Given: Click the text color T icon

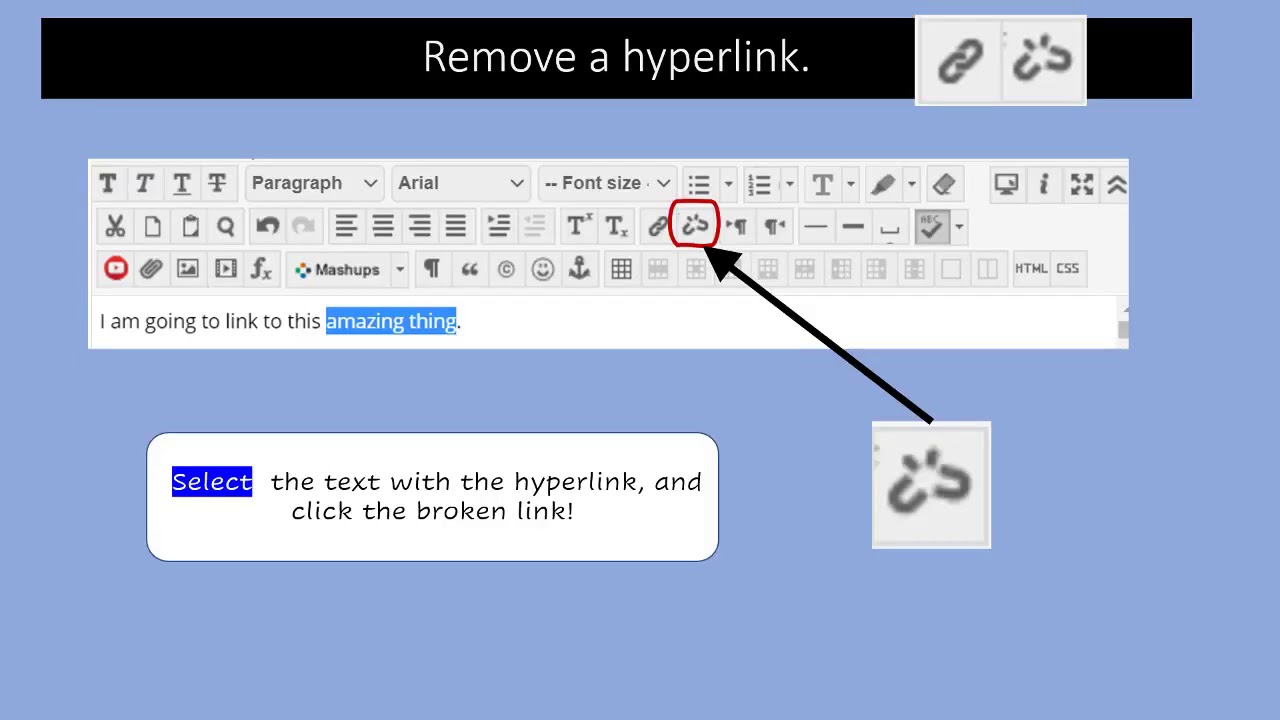Looking at the screenshot, I should [x=822, y=184].
